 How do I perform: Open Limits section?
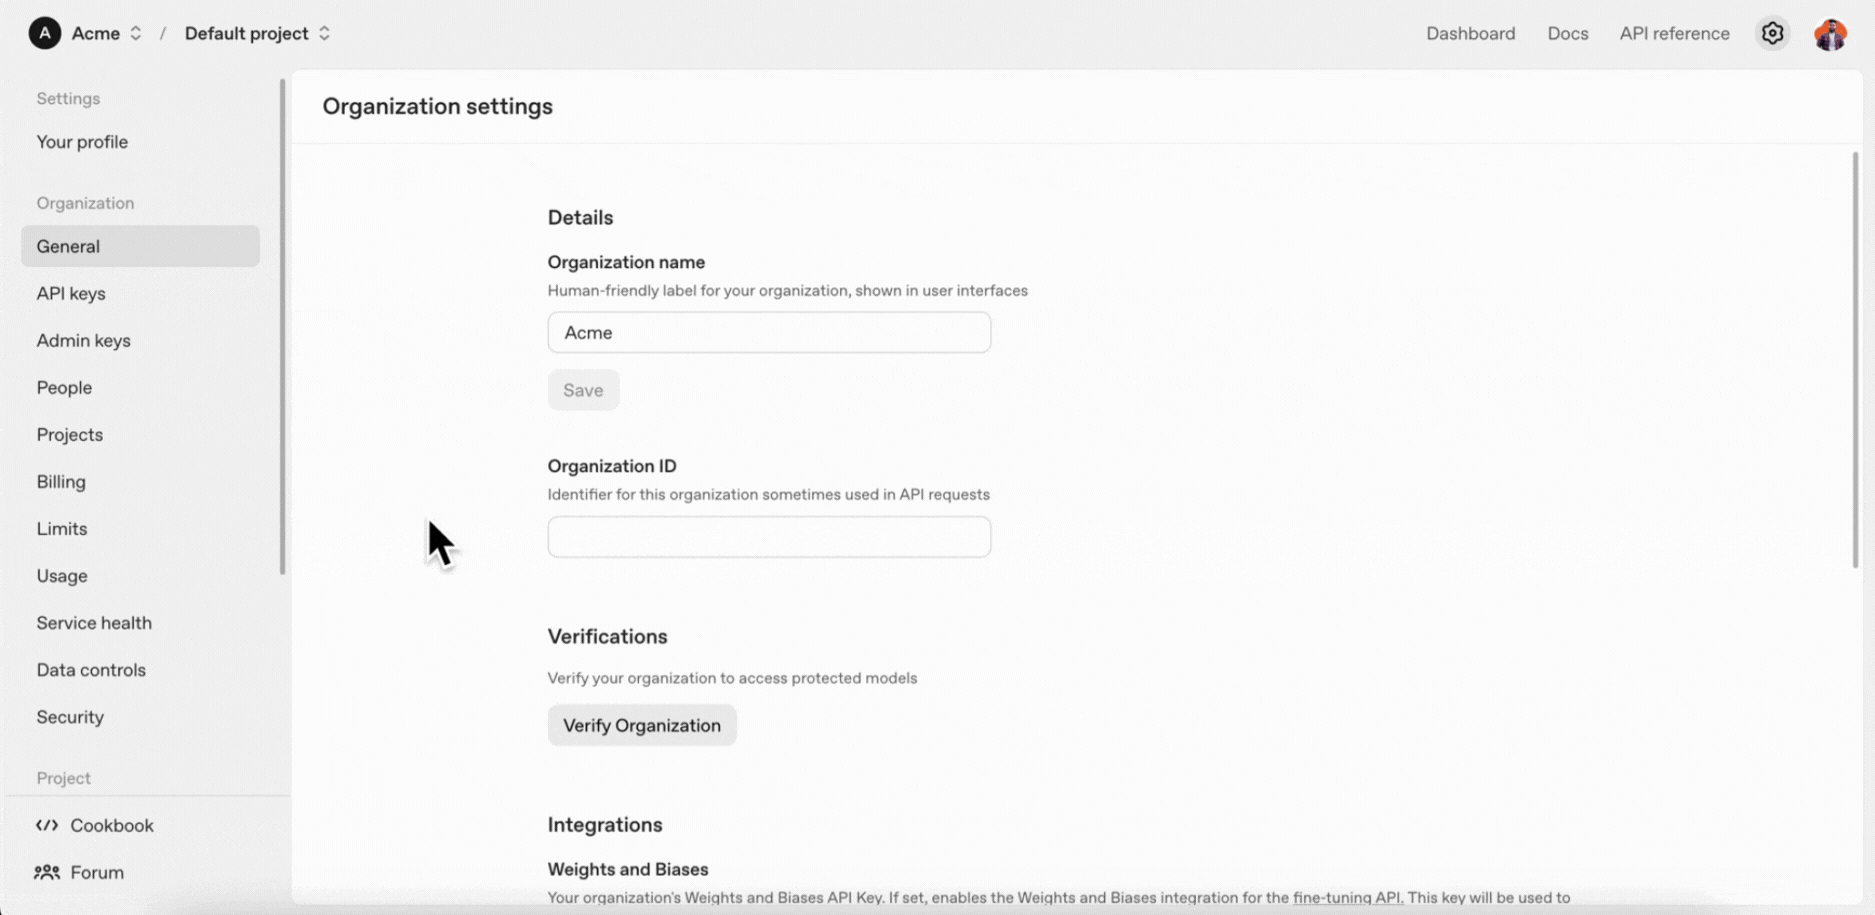click(x=62, y=528)
